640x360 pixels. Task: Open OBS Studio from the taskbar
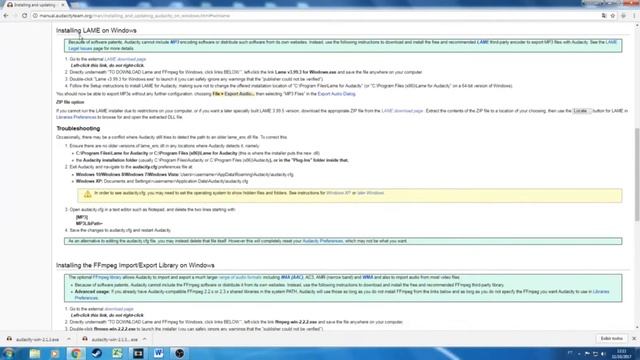pos(180,353)
